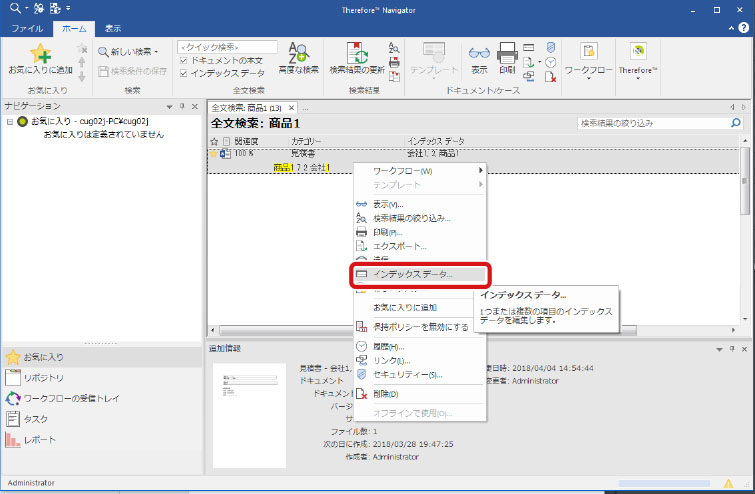Click 新しい検索 button in ribbon
The image size is (755, 494).
click(128, 51)
